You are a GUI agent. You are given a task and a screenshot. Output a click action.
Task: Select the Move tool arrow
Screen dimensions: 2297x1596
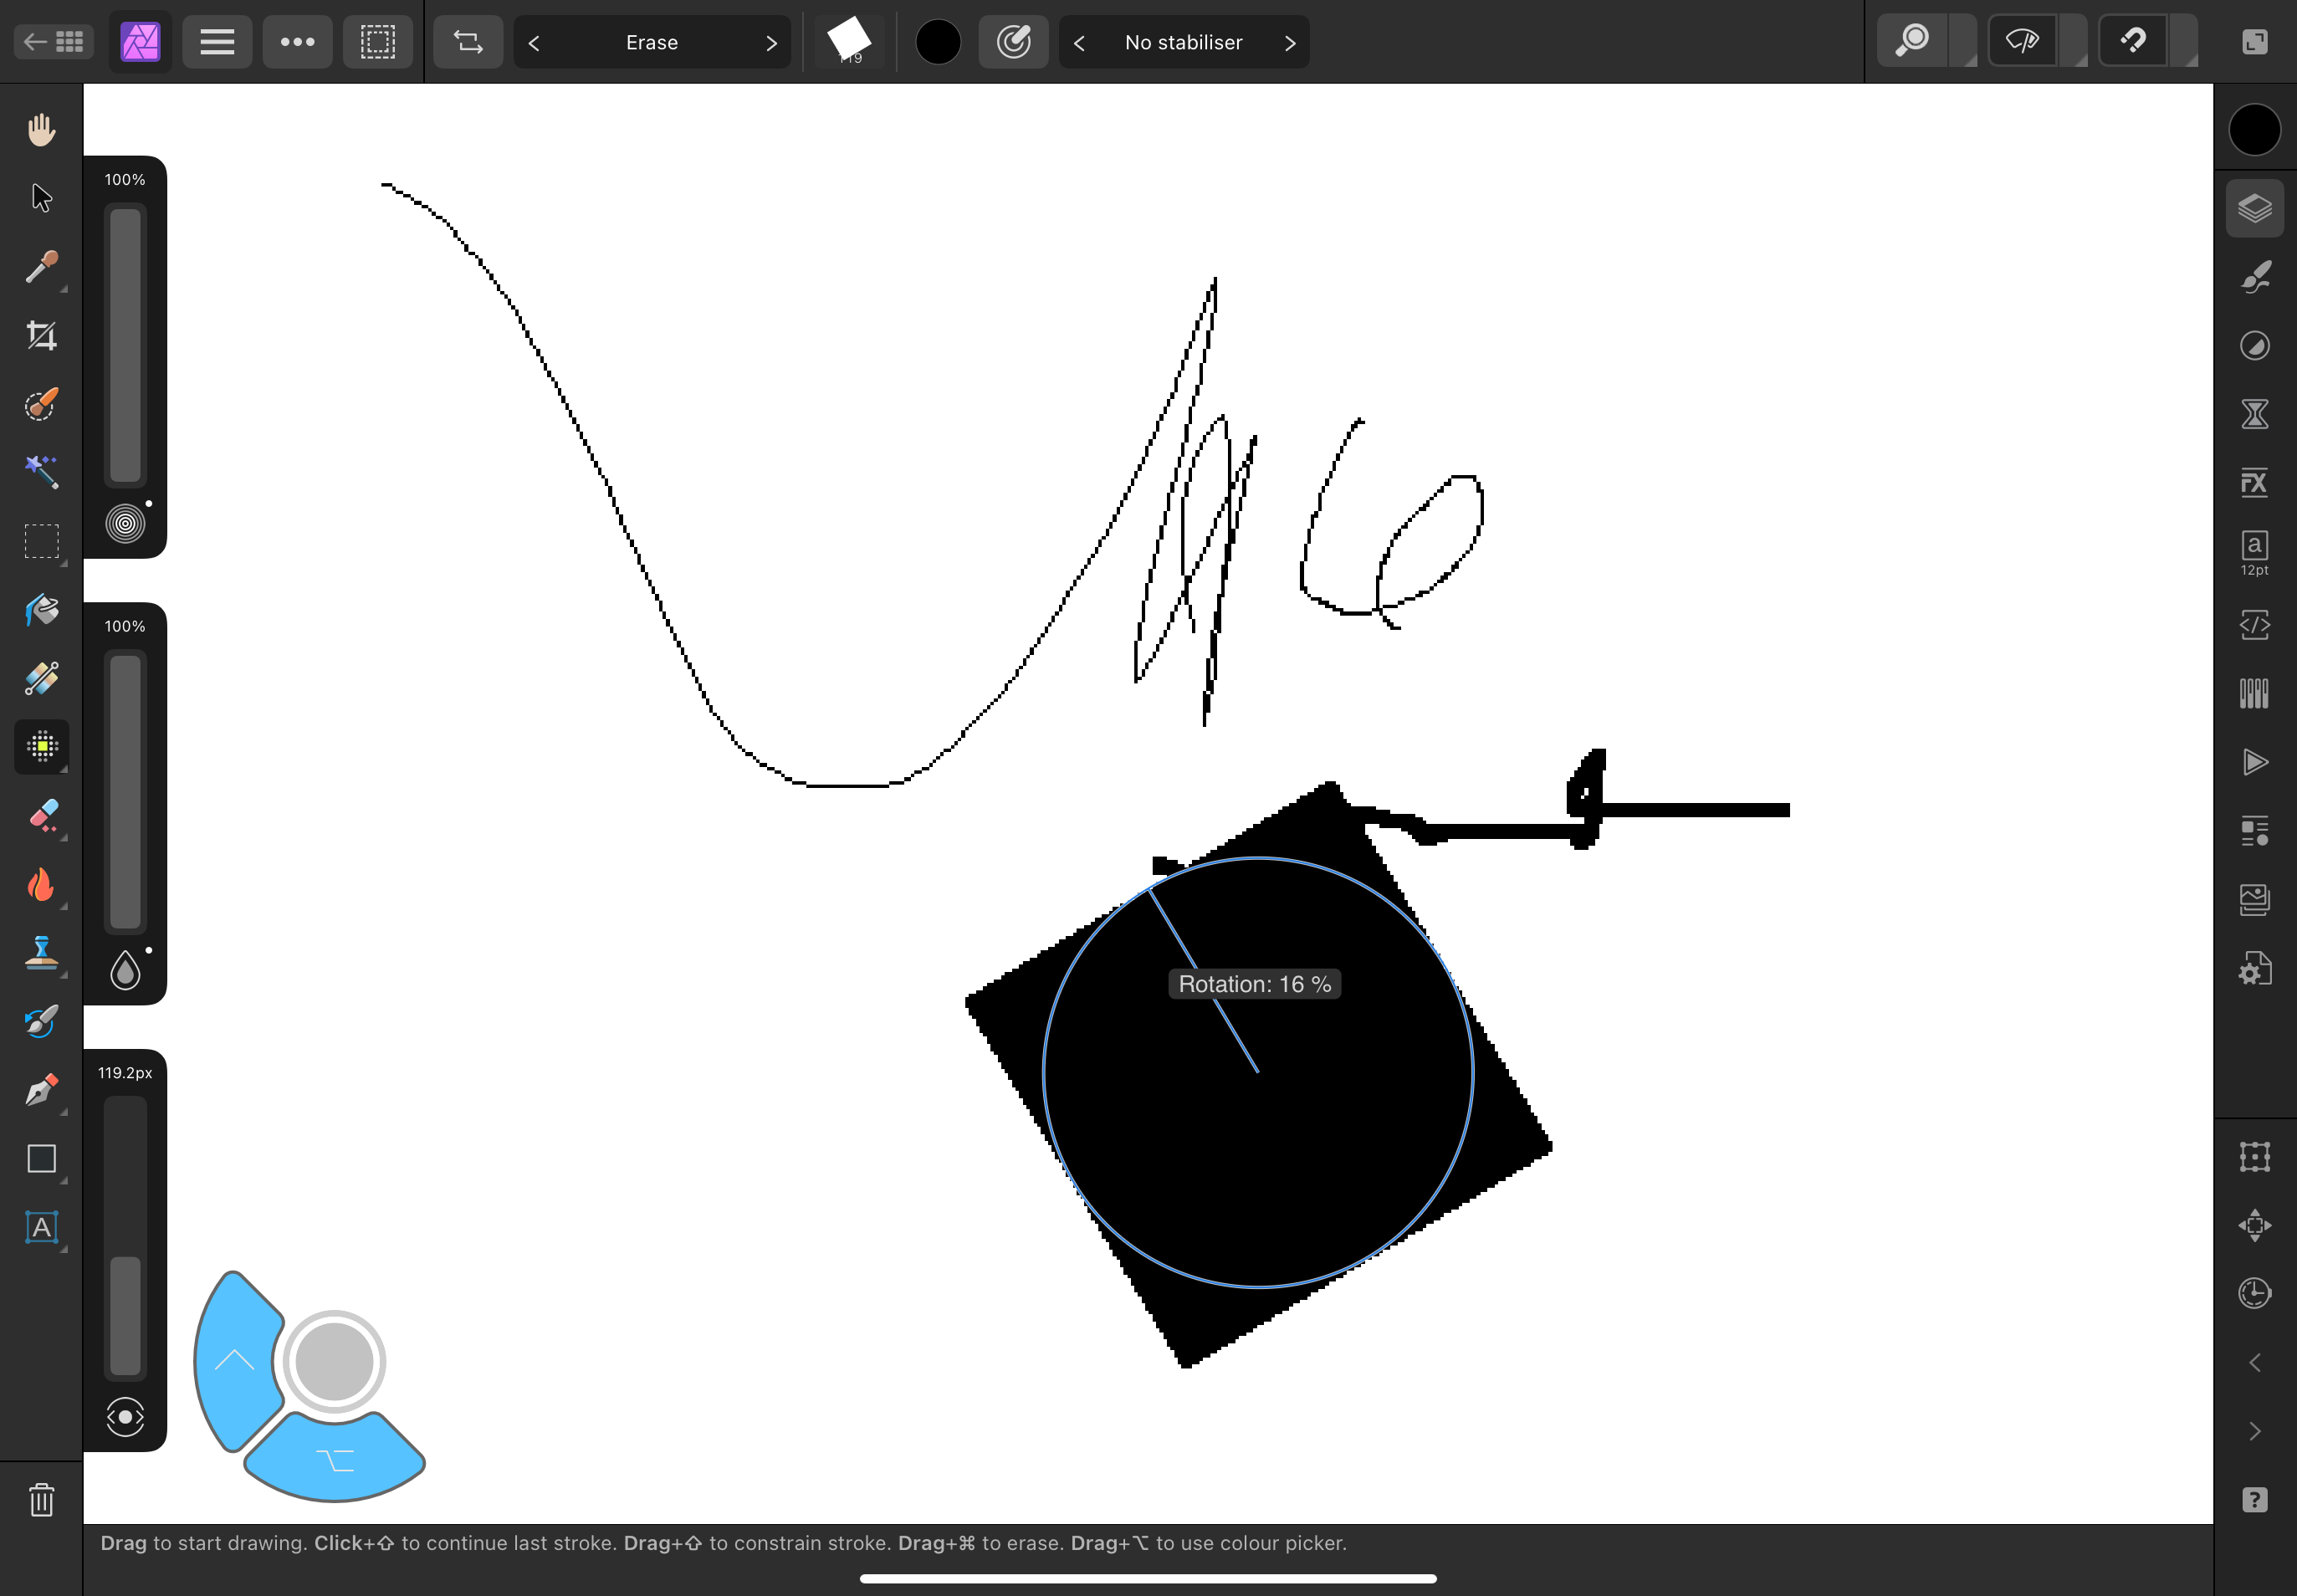tap(41, 198)
